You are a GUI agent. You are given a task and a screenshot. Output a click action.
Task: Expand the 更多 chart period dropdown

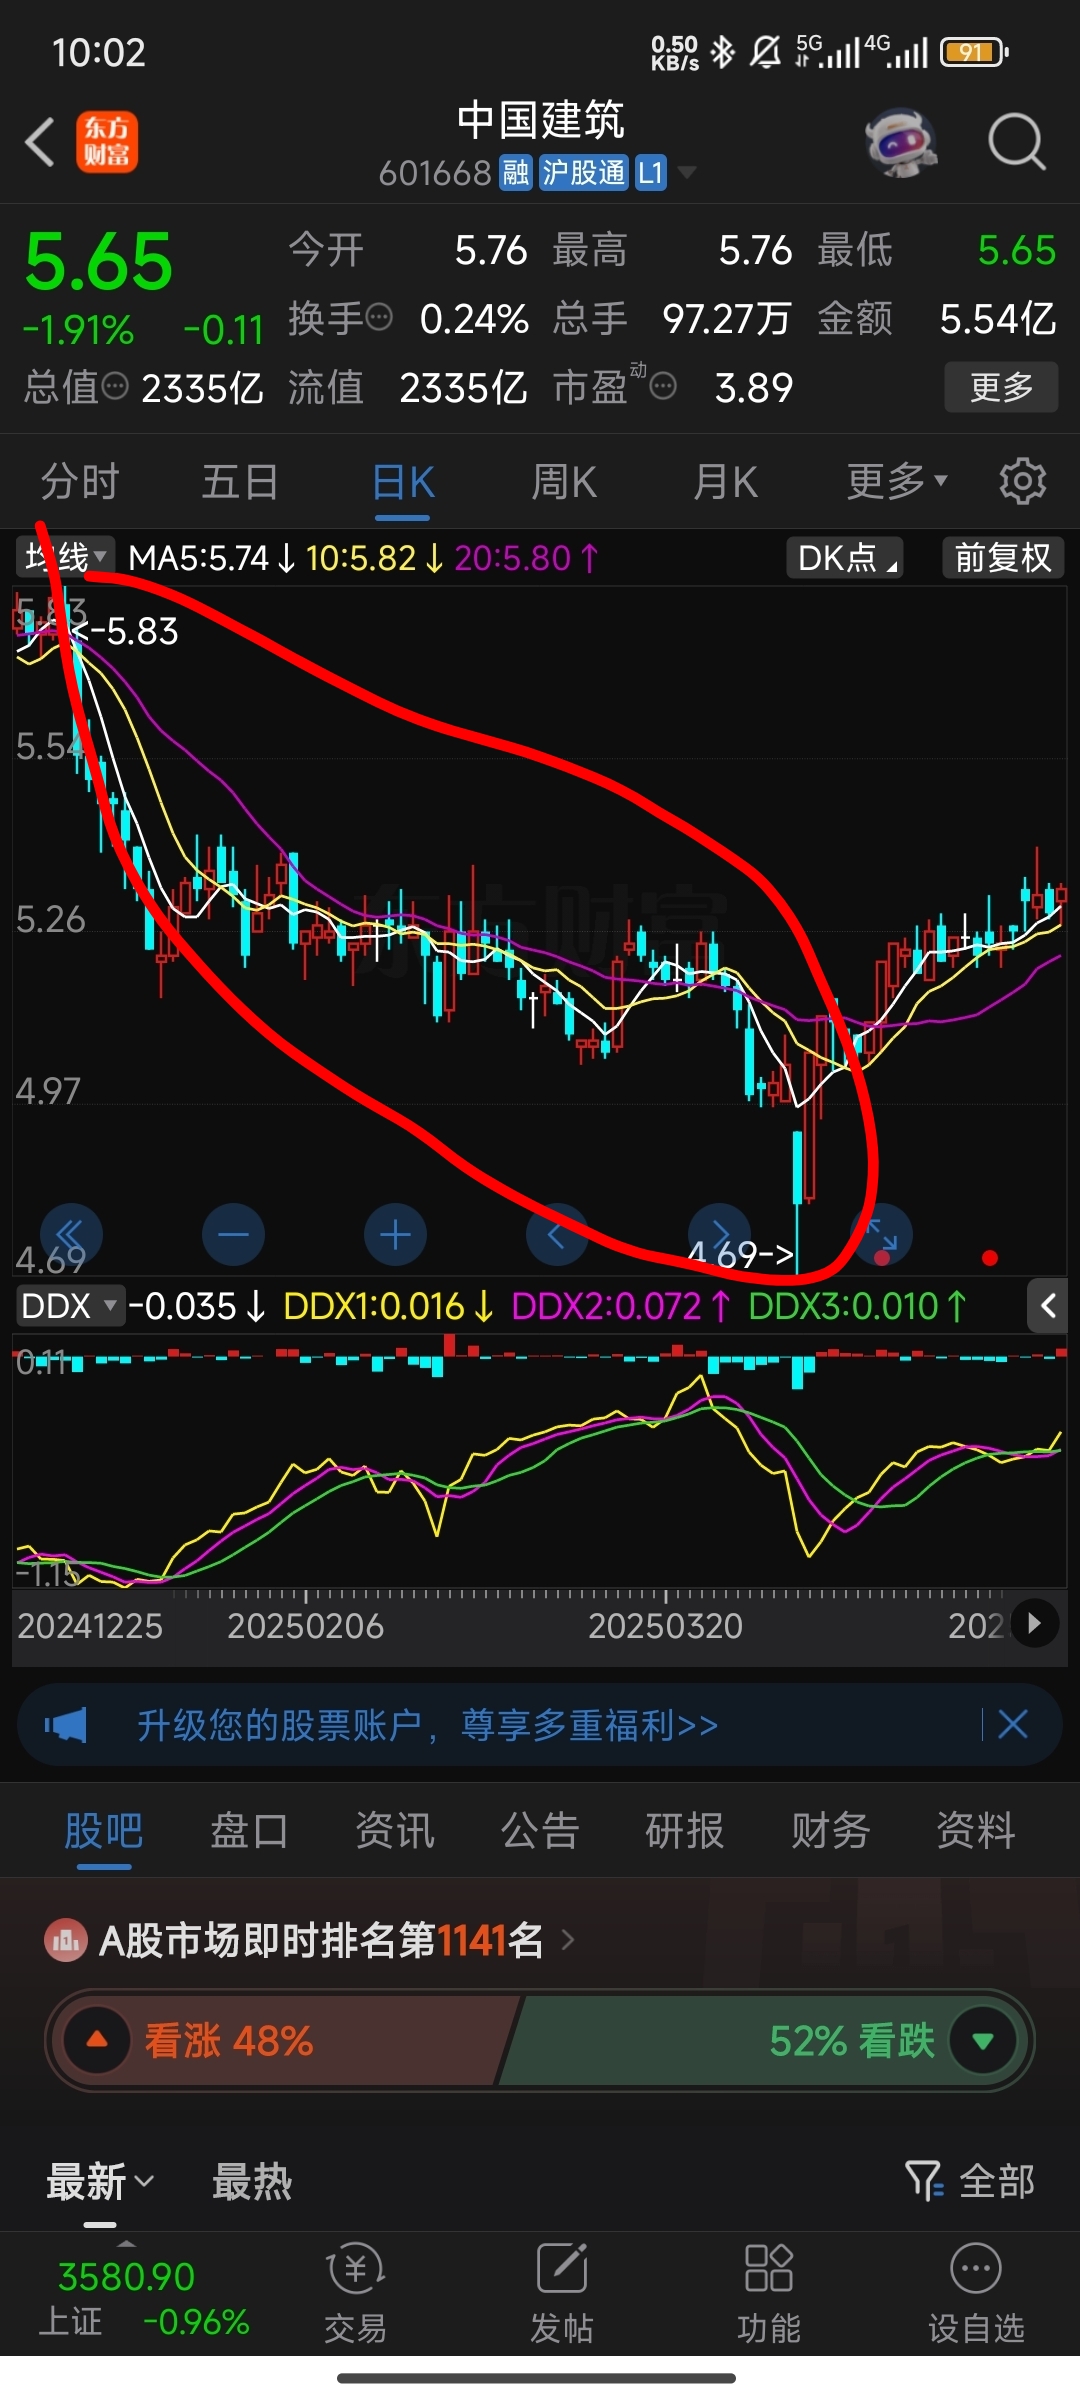pos(897,482)
